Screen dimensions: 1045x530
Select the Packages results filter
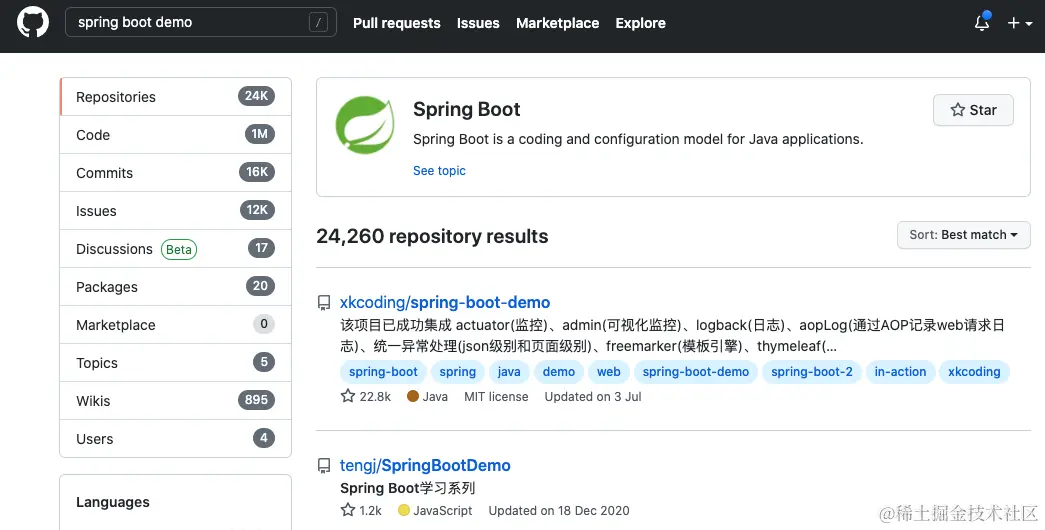point(175,287)
